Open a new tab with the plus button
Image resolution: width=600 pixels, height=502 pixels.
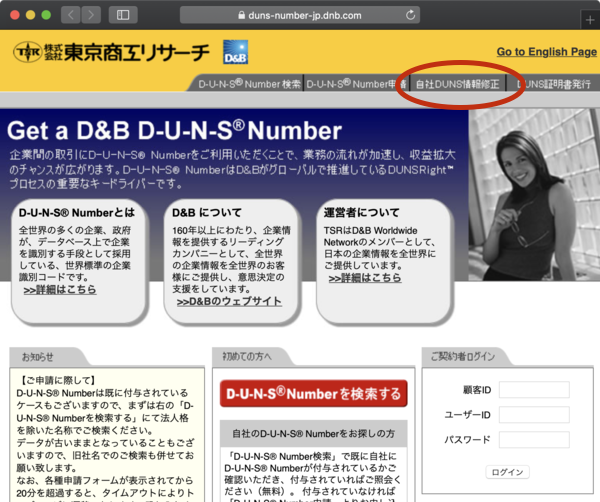[x=590, y=20]
